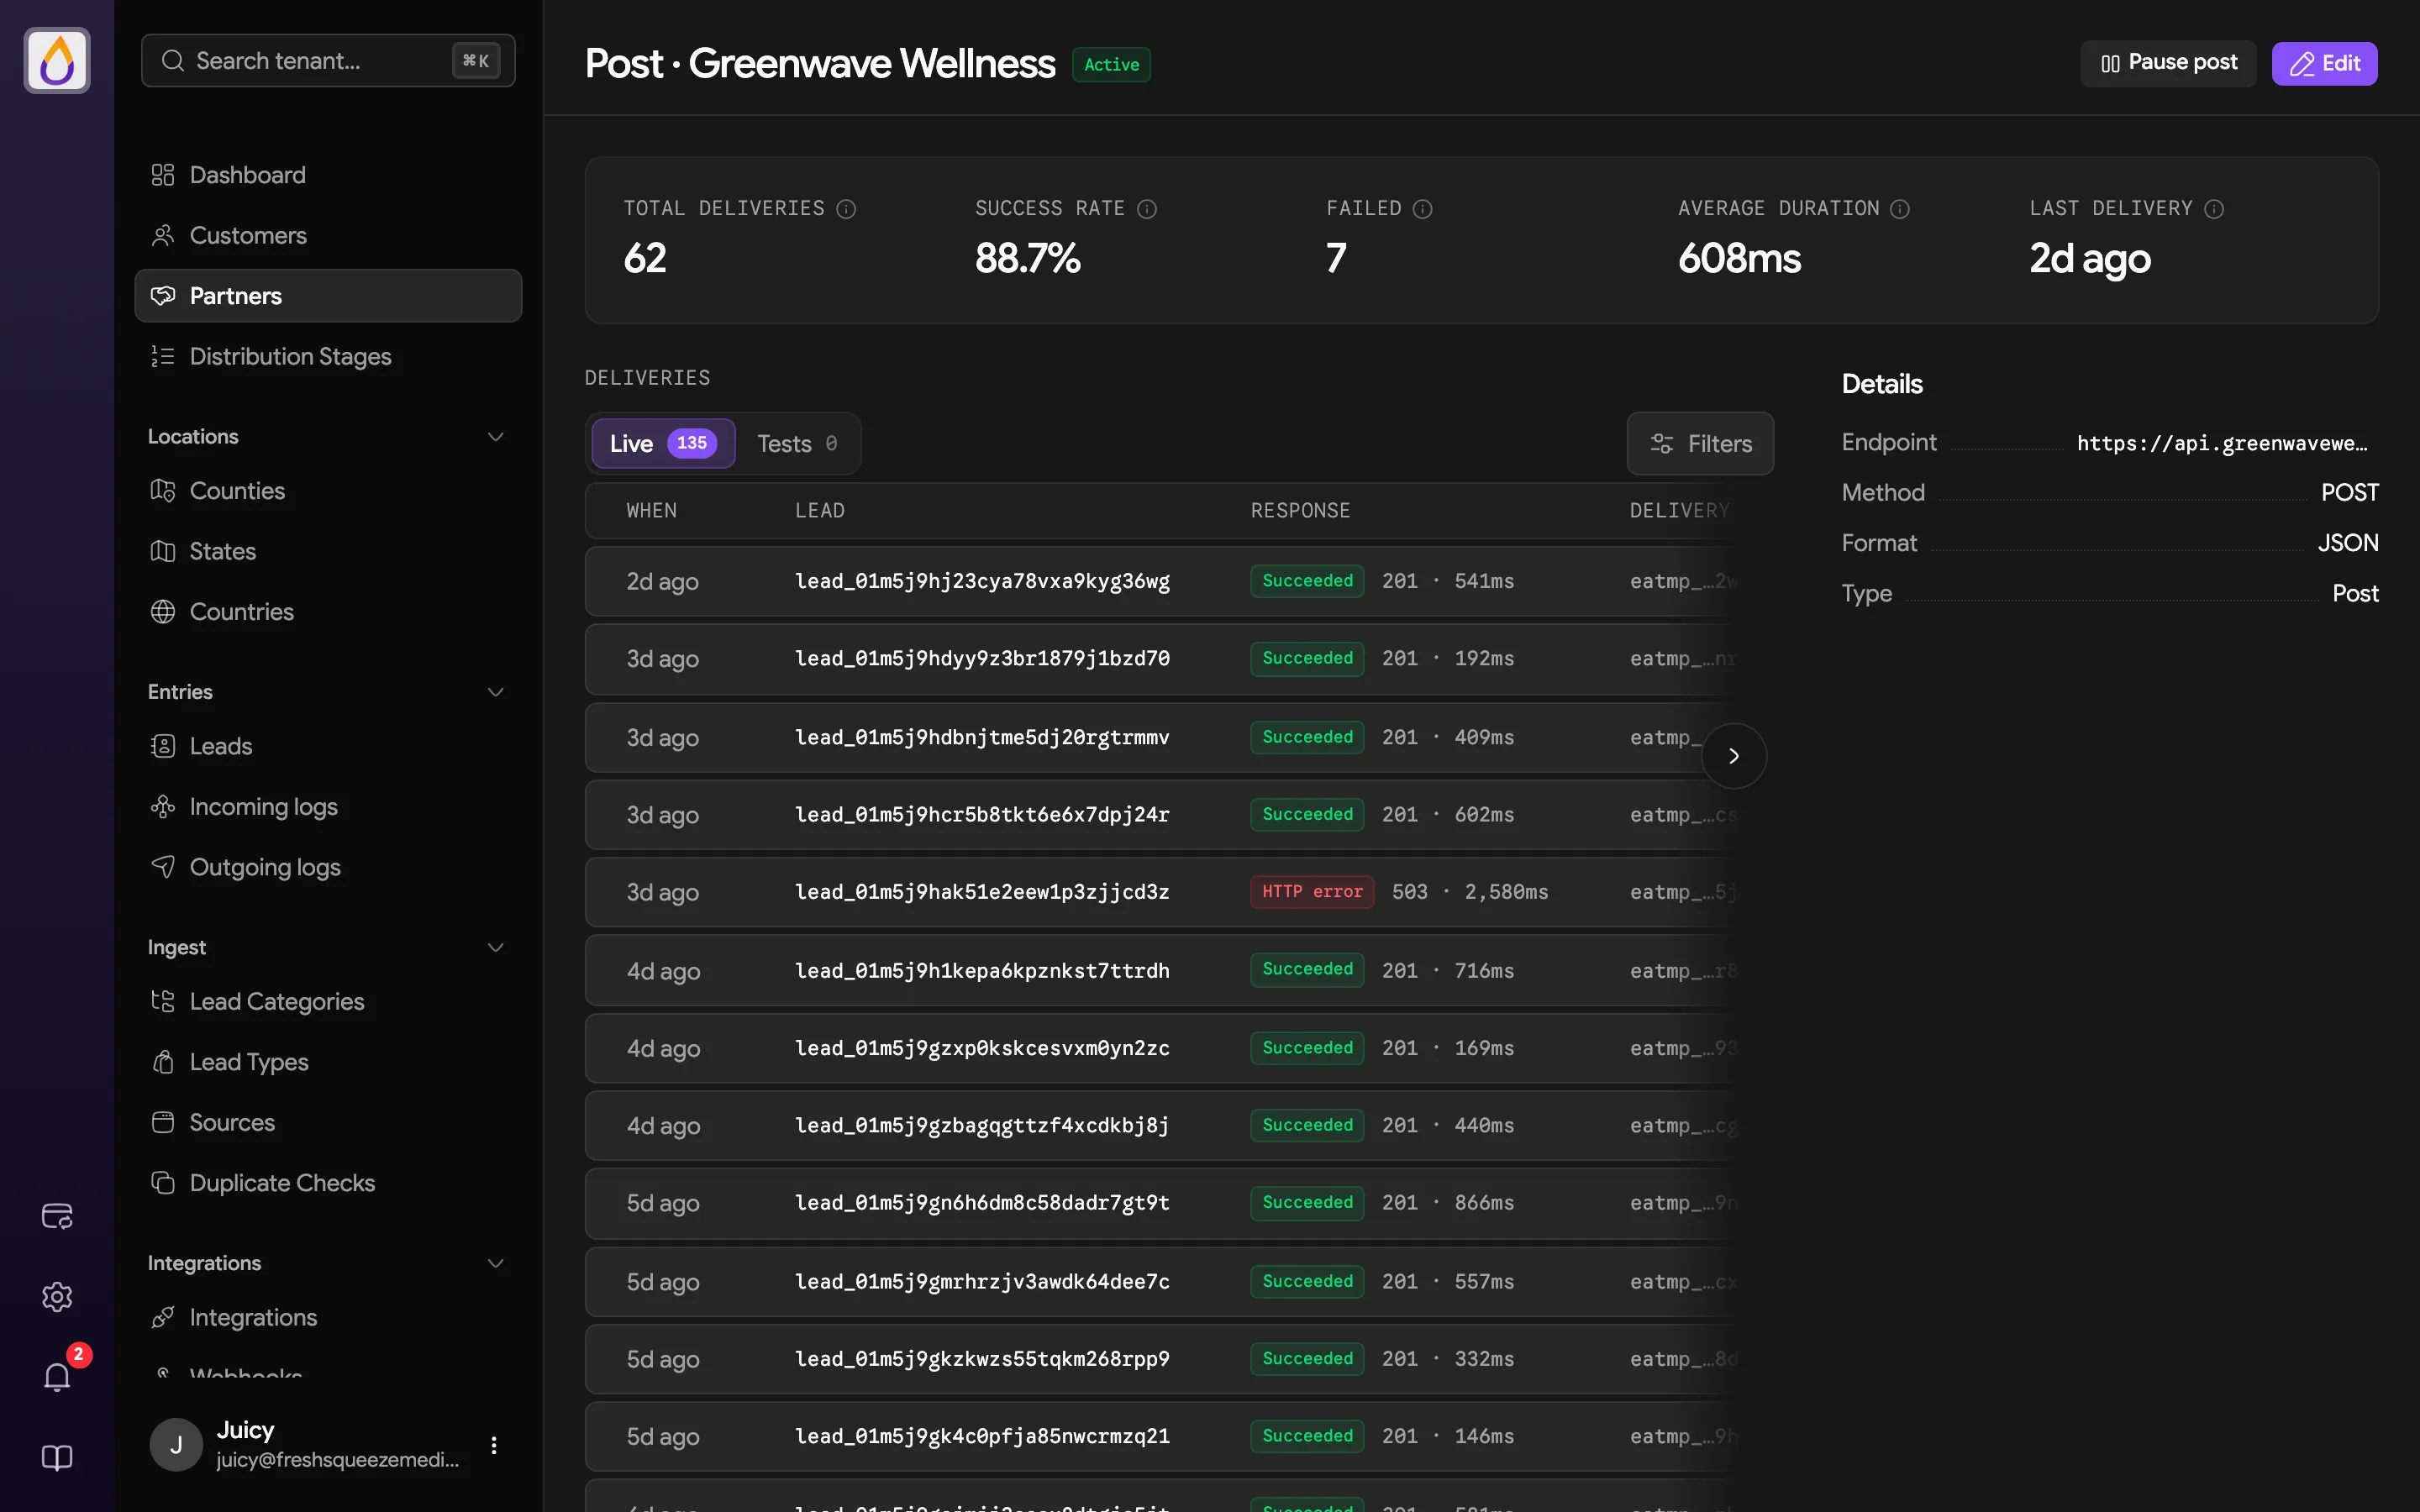The height and width of the screenshot is (1512, 2420).
Task: Click the Outgoing logs send icon
Action: coord(163,867)
